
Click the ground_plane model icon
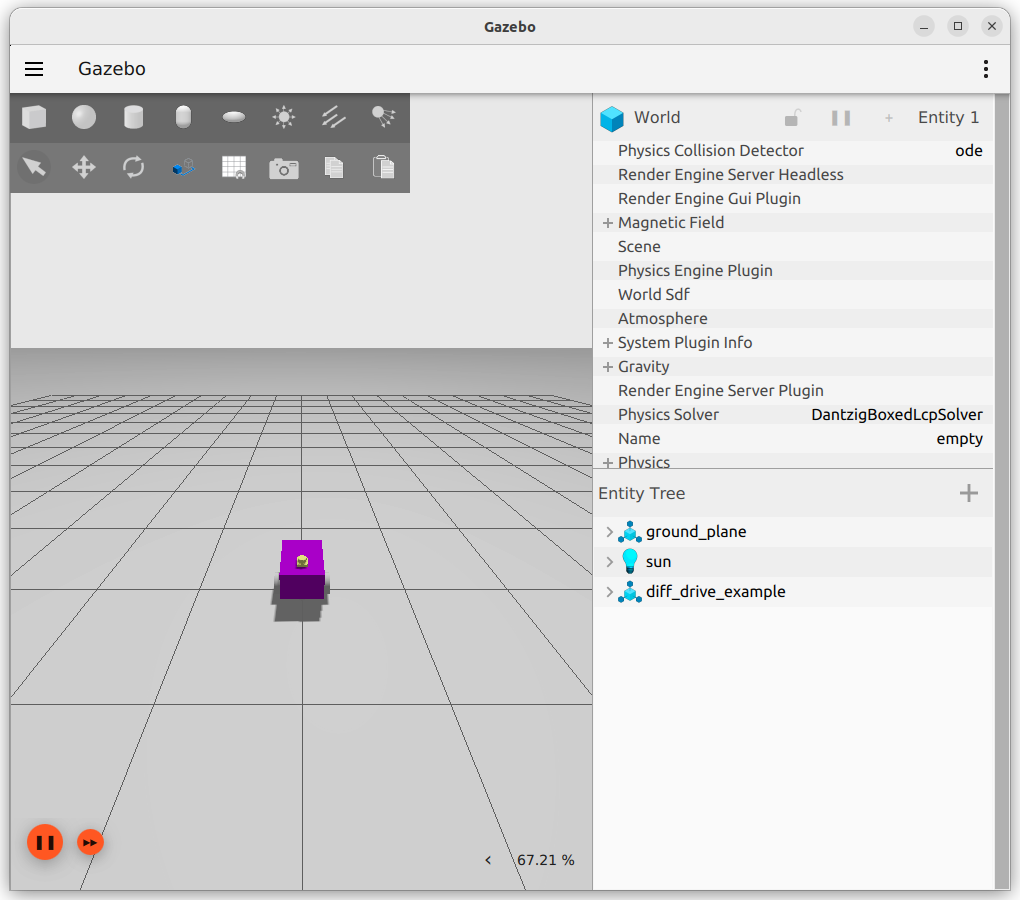click(x=630, y=532)
